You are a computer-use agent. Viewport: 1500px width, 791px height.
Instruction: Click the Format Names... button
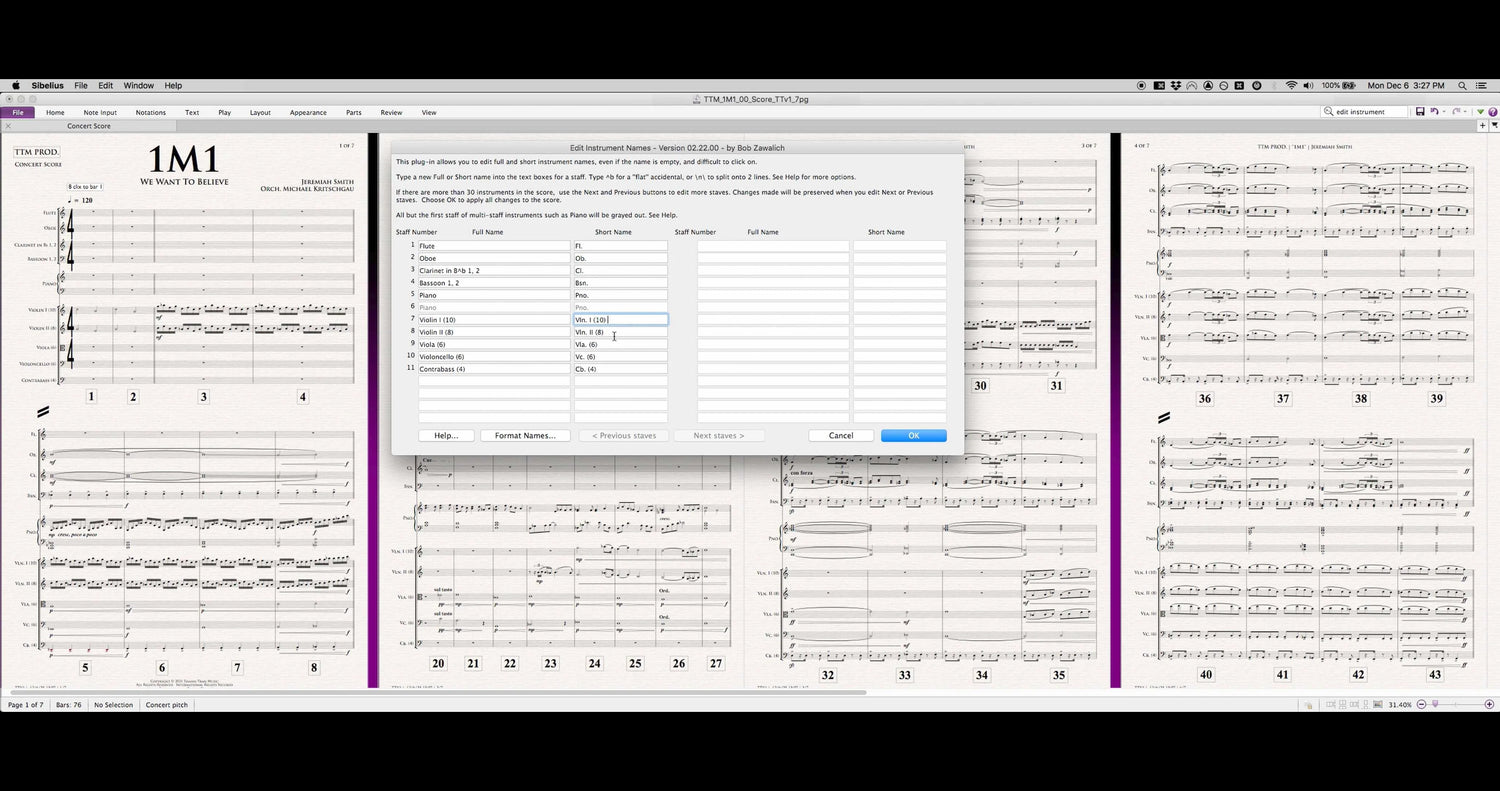525,436
